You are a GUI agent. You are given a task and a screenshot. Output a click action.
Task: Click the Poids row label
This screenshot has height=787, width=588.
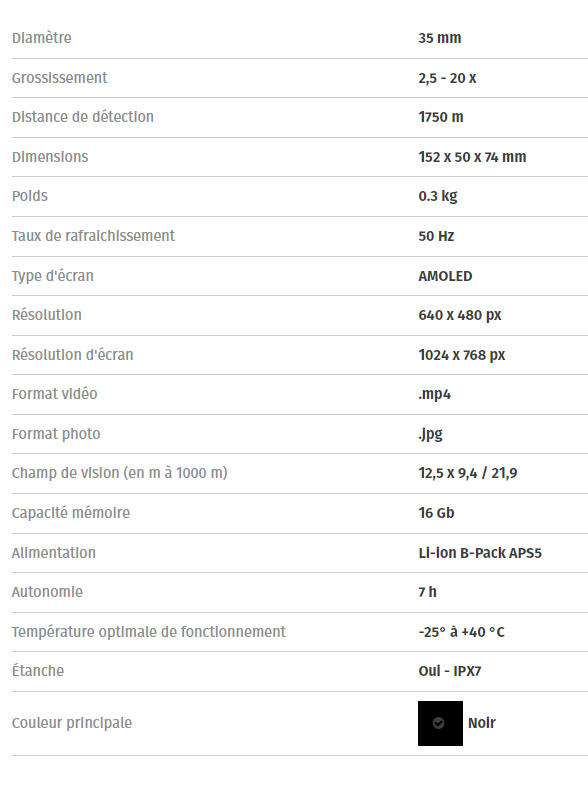tap(30, 196)
